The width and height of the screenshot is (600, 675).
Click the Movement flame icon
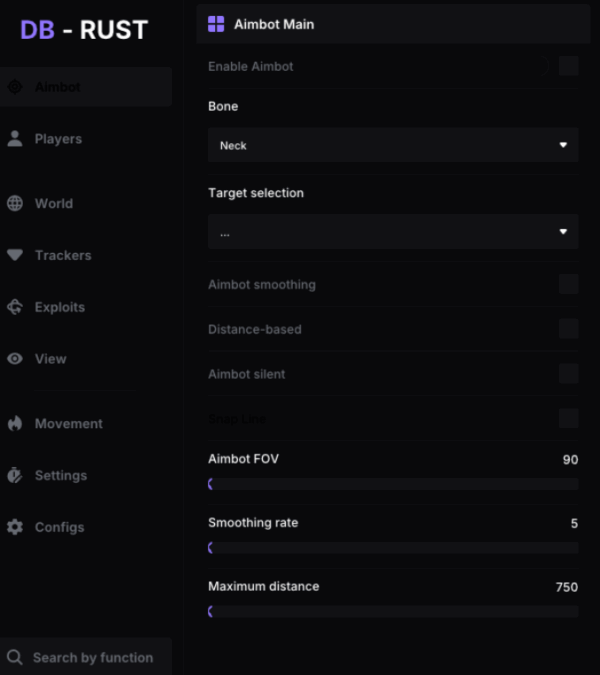pyautogui.click(x=15, y=423)
